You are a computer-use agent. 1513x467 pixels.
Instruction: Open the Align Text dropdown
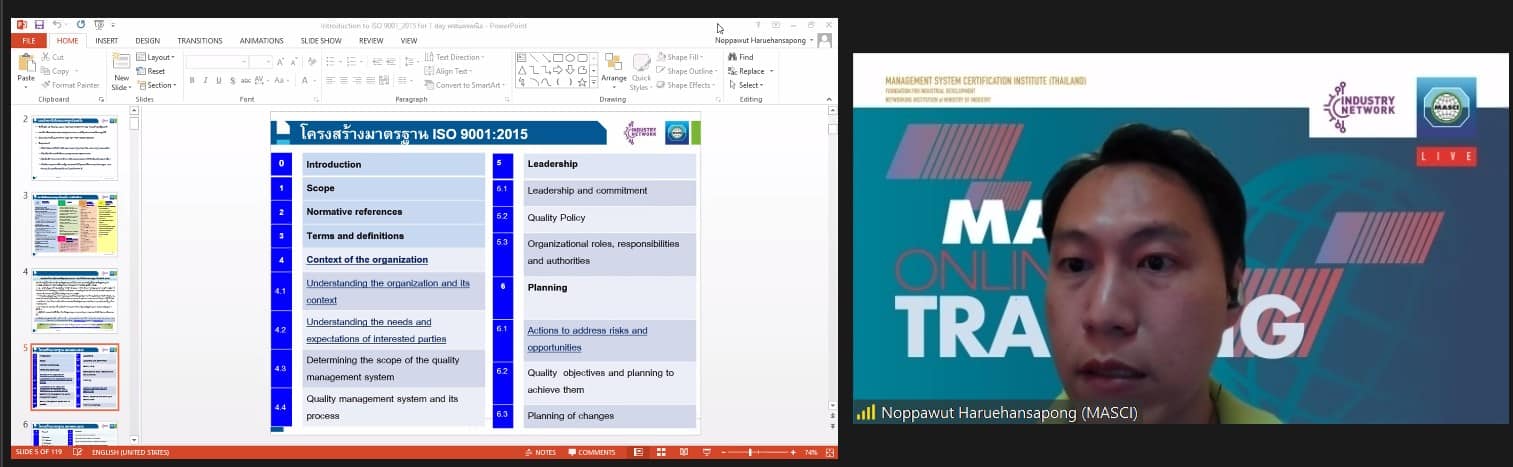[x=450, y=71]
